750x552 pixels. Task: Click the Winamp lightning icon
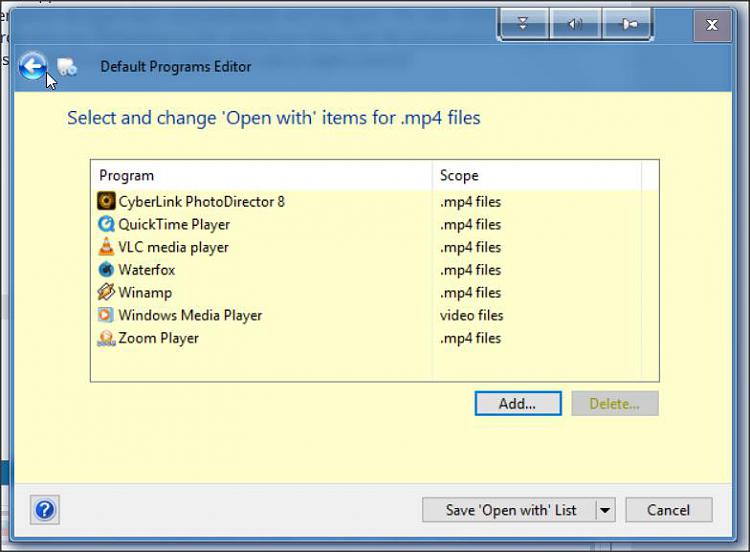106,292
